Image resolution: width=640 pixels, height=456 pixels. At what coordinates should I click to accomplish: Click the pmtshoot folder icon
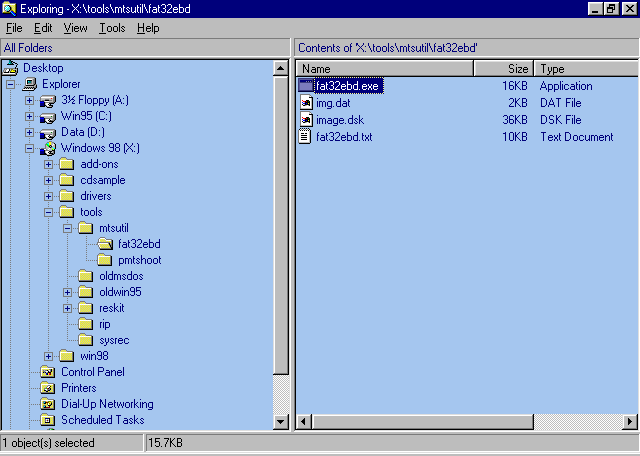pos(104,260)
